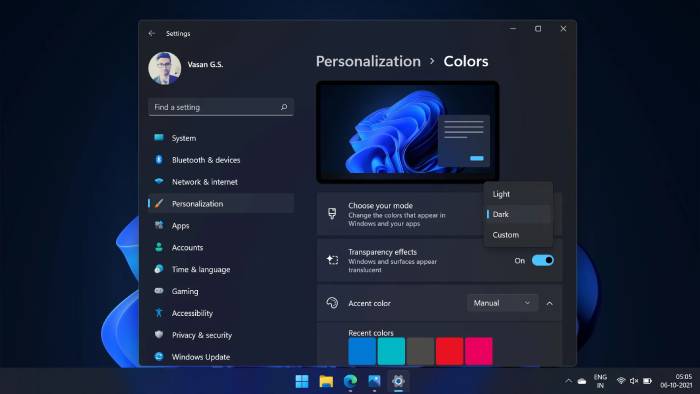This screenshot has width=700, height=394.
Task: Open Accessibility settings
Action: 221,313
